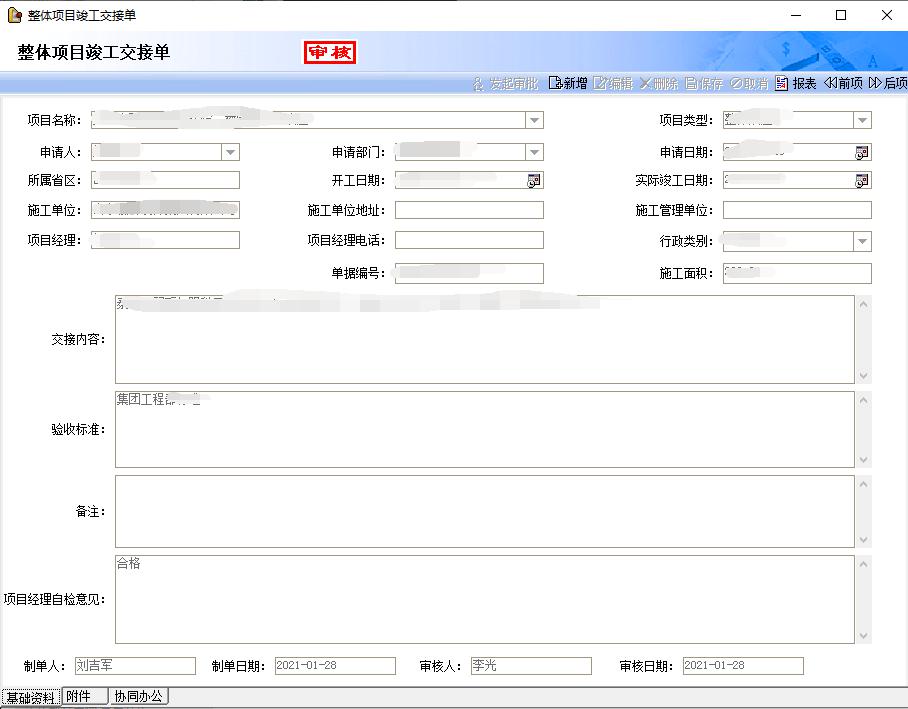Viewport: 908px width, 709px height.
Task: Click into the 备注 text area
Action: tap(484, 511)
